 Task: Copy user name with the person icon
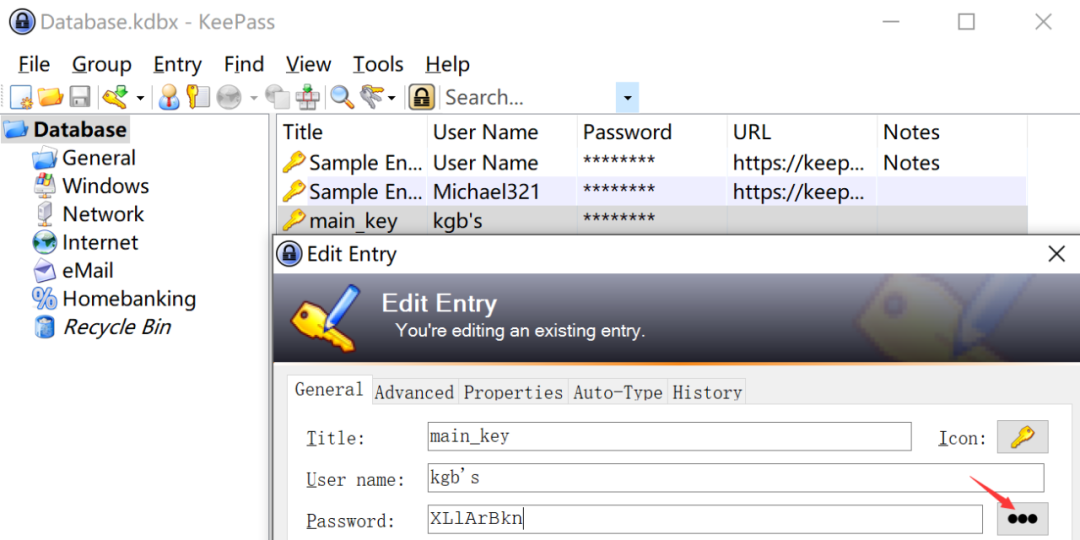coord(169,97)
